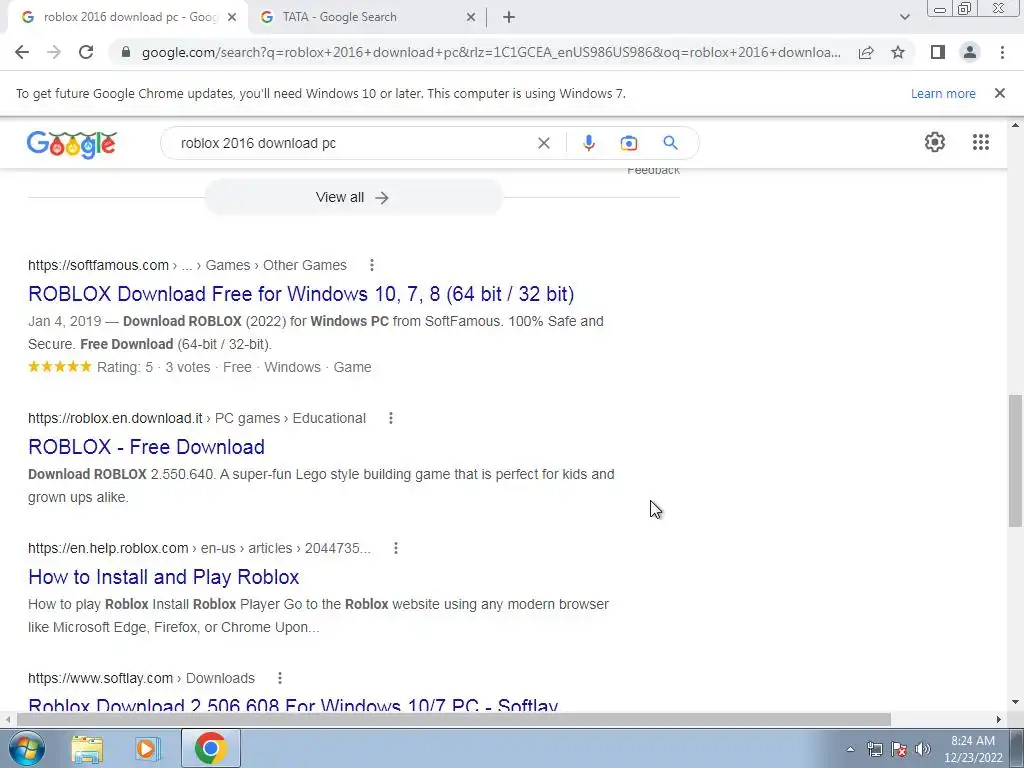The width and height of the screenshot is (1024, 768).
Task: Open the Action Center flag icon
Action: (899, 749)
